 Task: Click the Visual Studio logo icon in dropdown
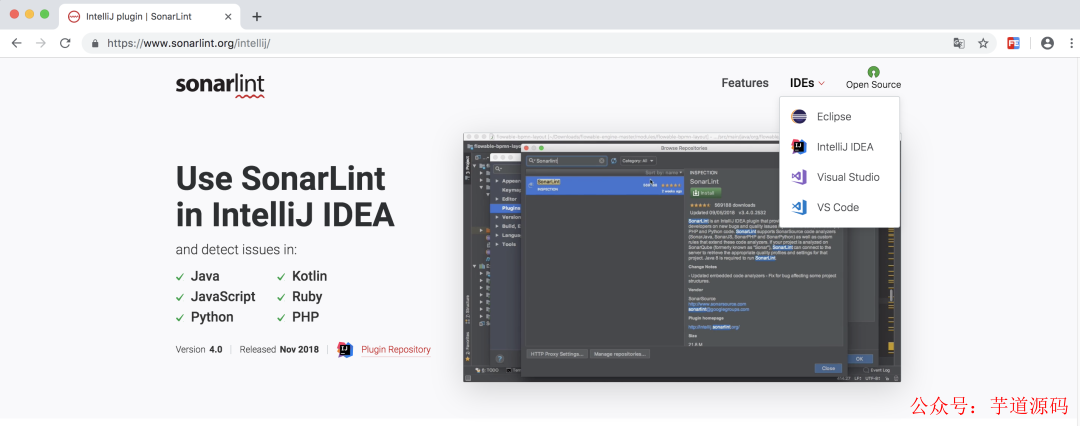click(799, 177)
